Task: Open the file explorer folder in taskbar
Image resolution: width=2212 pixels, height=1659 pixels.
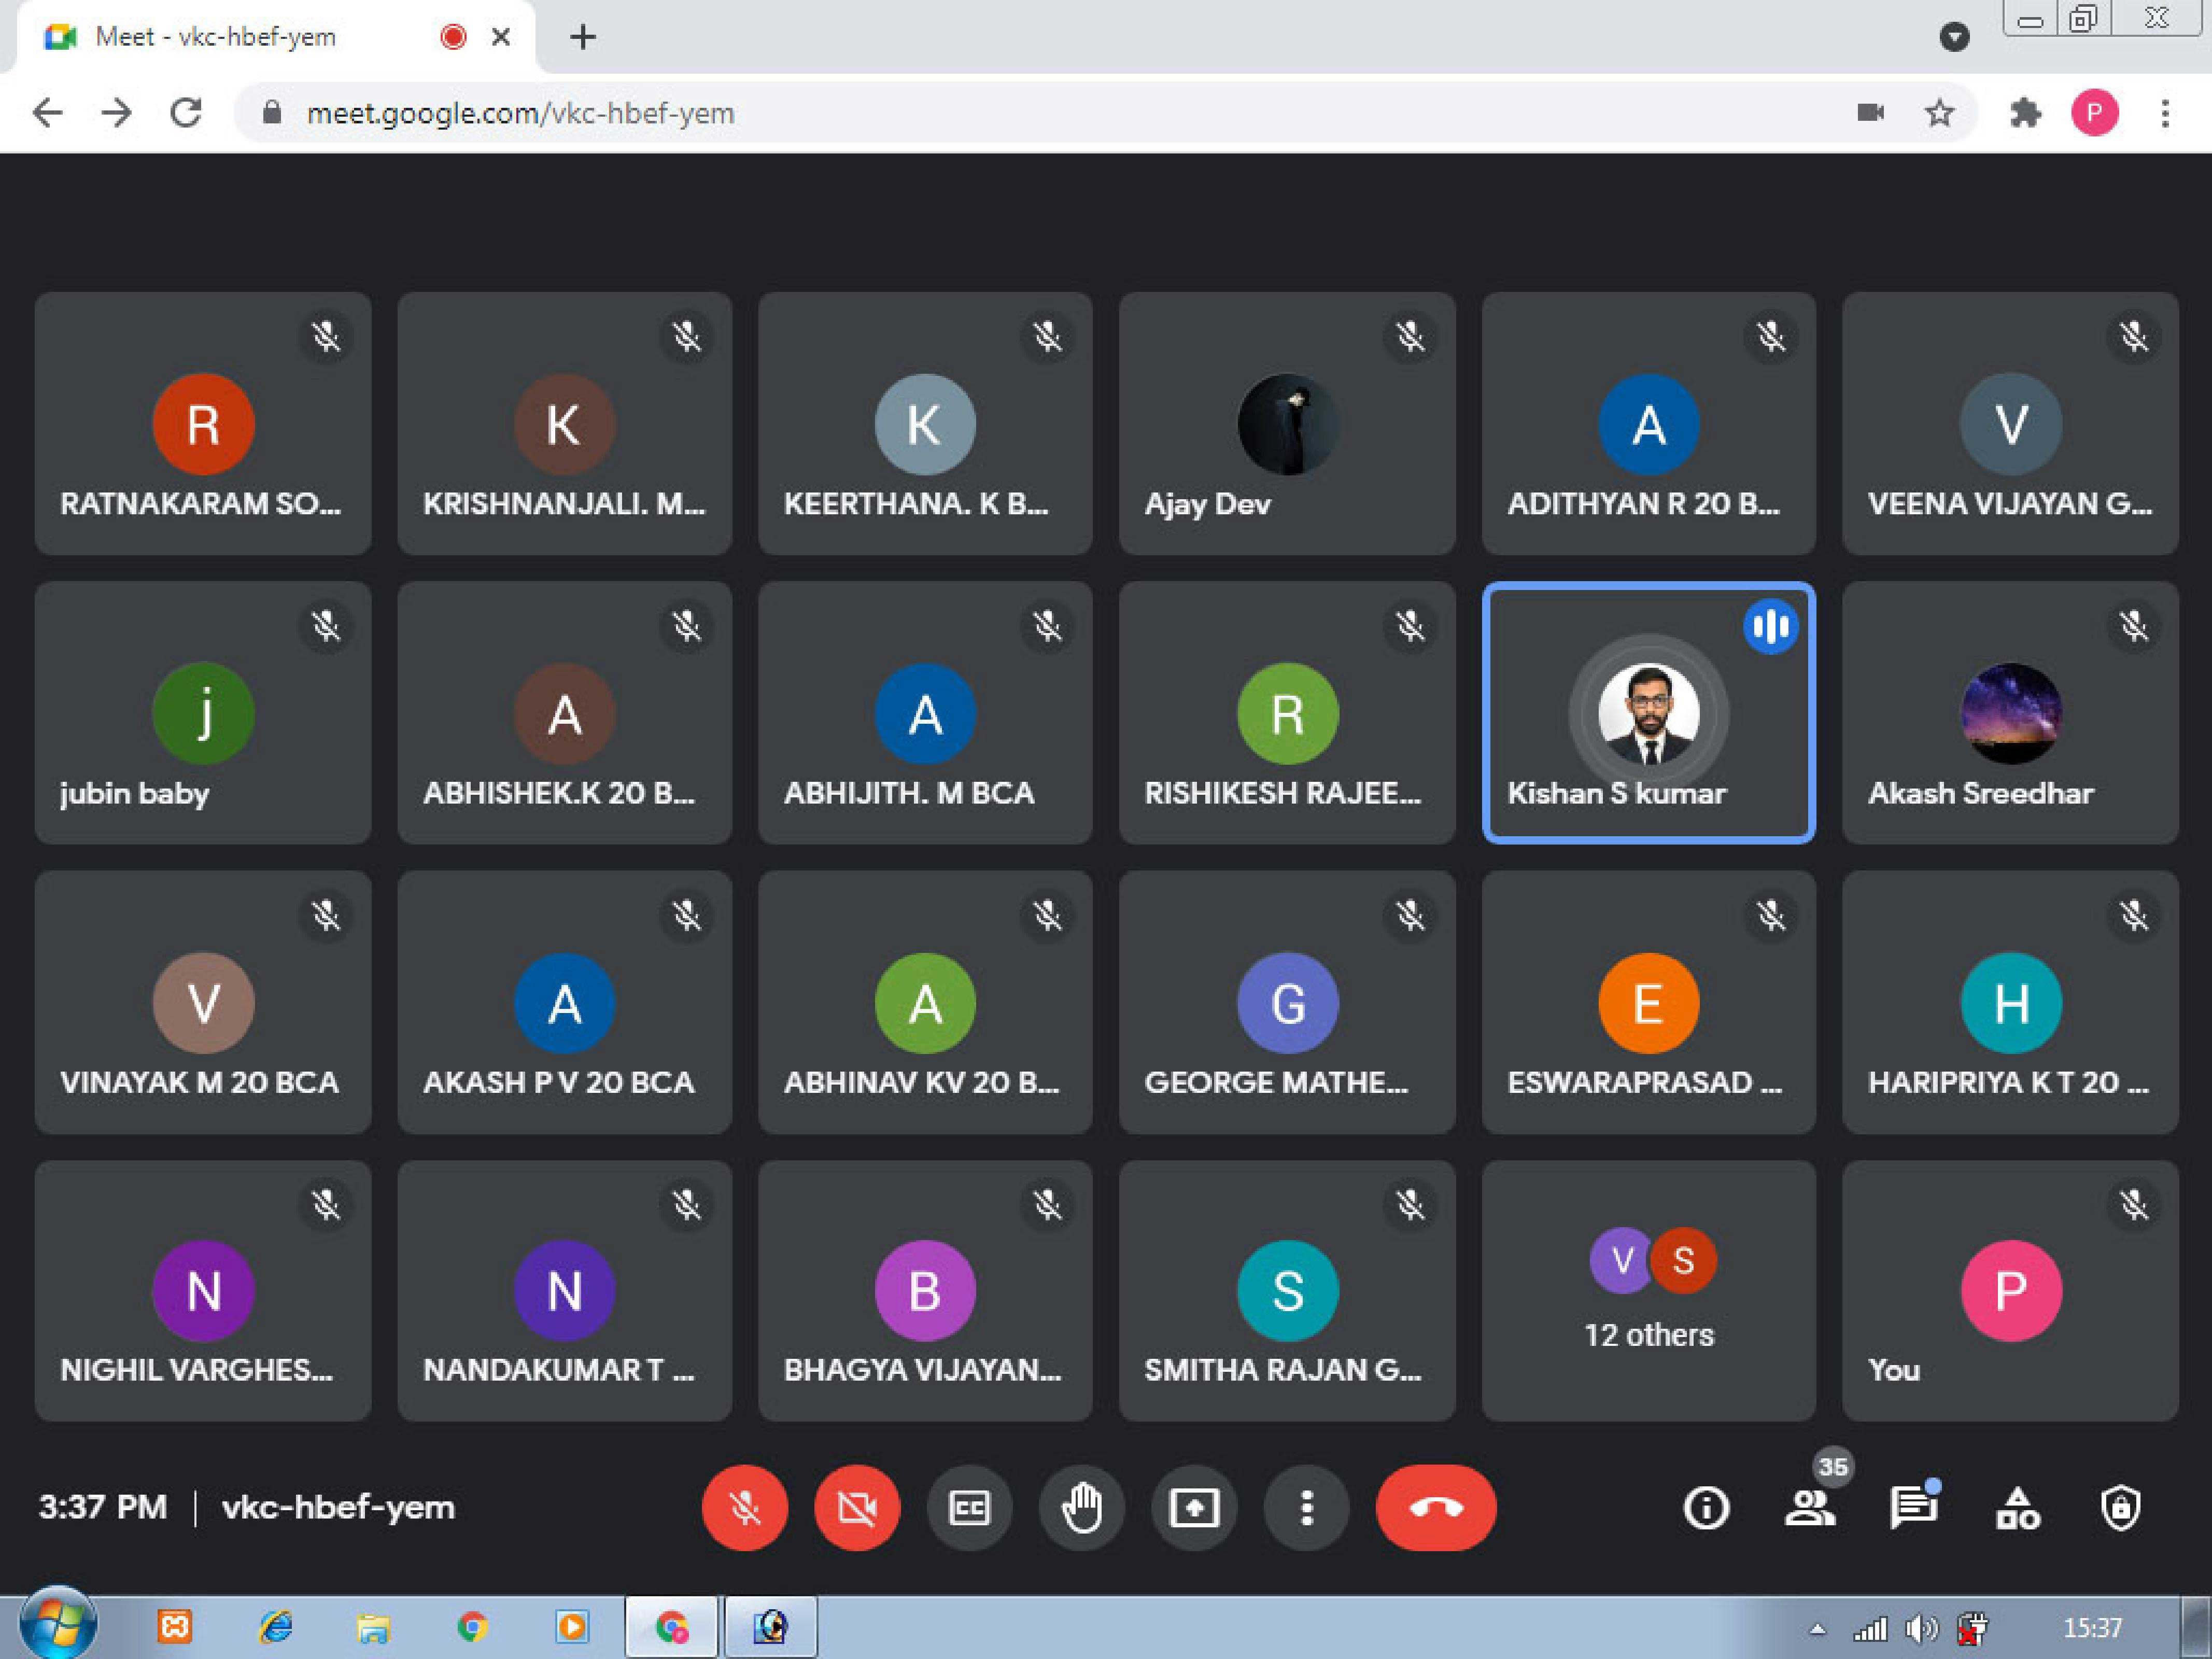Action: click(373, 1628)
